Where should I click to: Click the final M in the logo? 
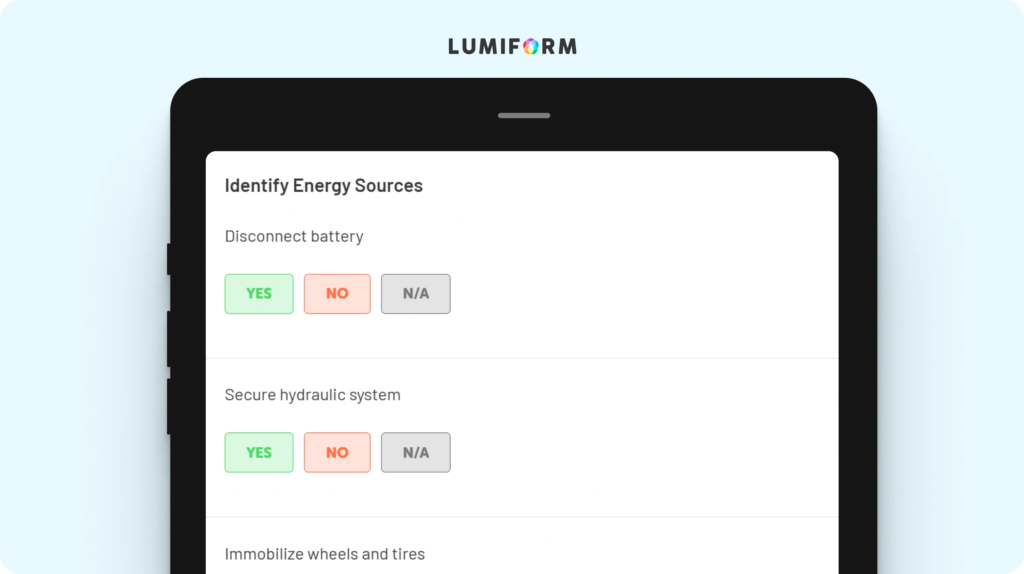pos(568,46)
